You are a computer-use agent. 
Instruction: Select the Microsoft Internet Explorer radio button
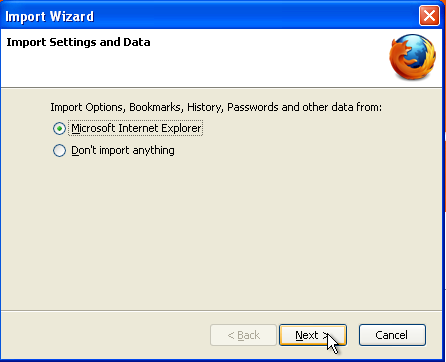coord(59,128)
